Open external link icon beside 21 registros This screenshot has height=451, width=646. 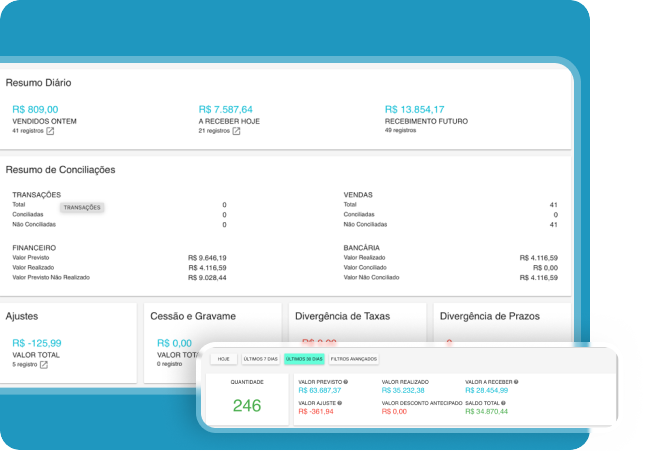[x=236, y=131]
